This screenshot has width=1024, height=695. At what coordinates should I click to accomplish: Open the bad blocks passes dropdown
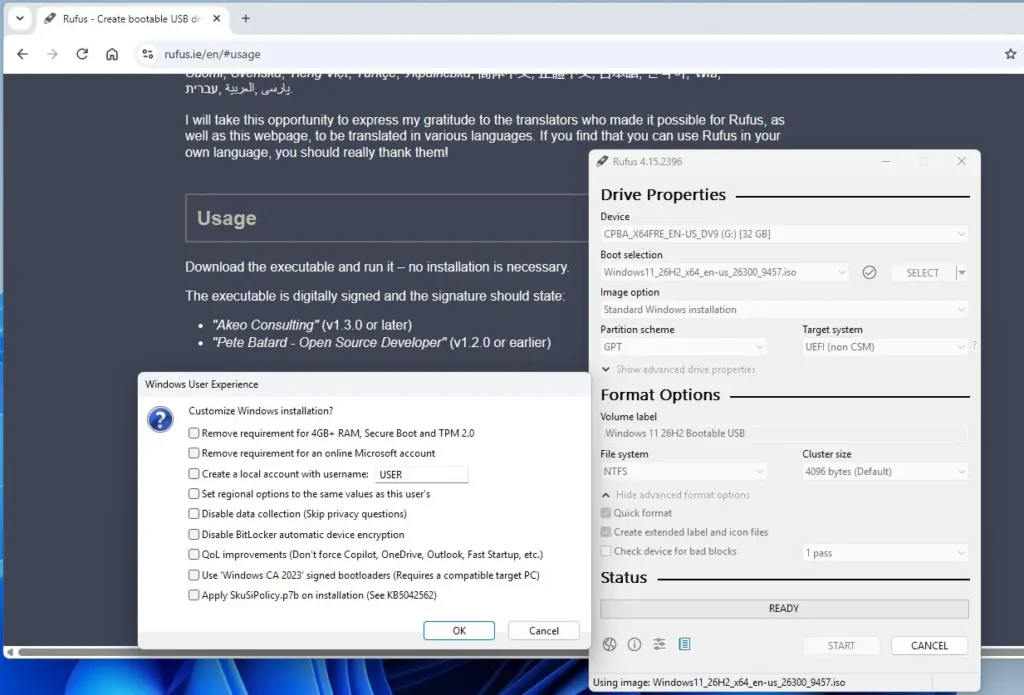885,553
